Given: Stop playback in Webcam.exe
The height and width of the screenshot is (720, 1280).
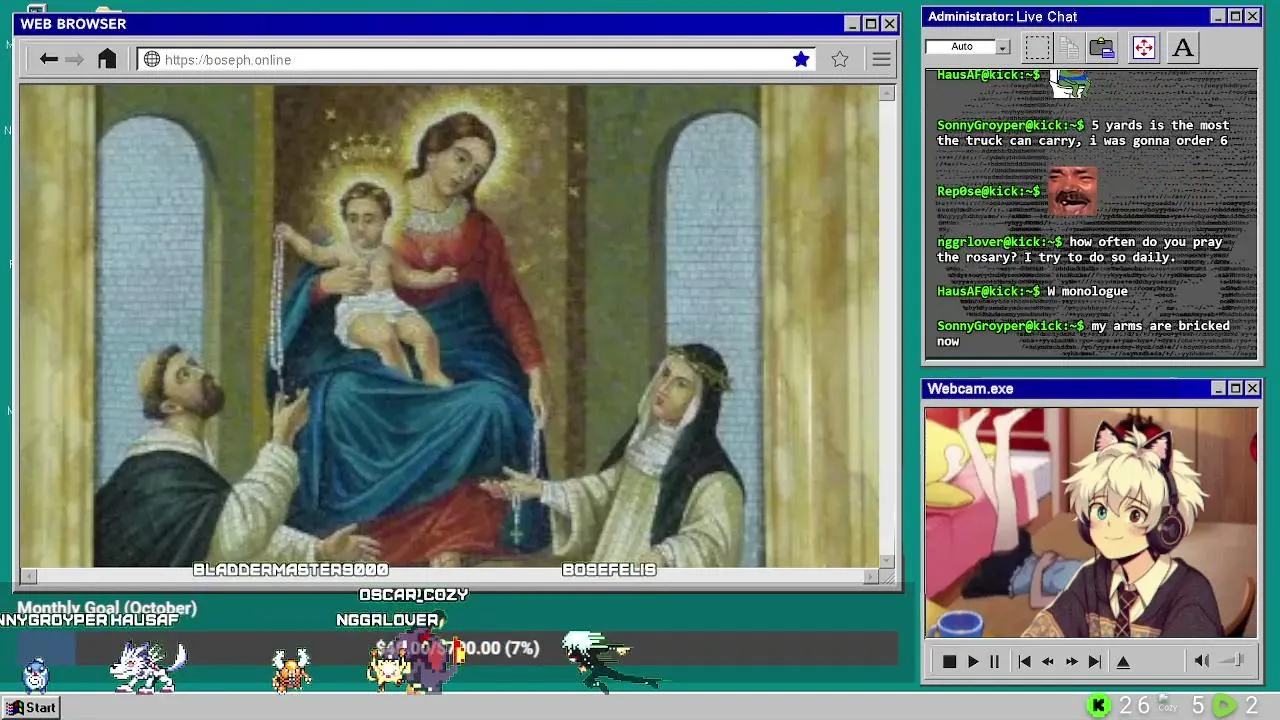Looking at the screenshot, I should (950, 661).
